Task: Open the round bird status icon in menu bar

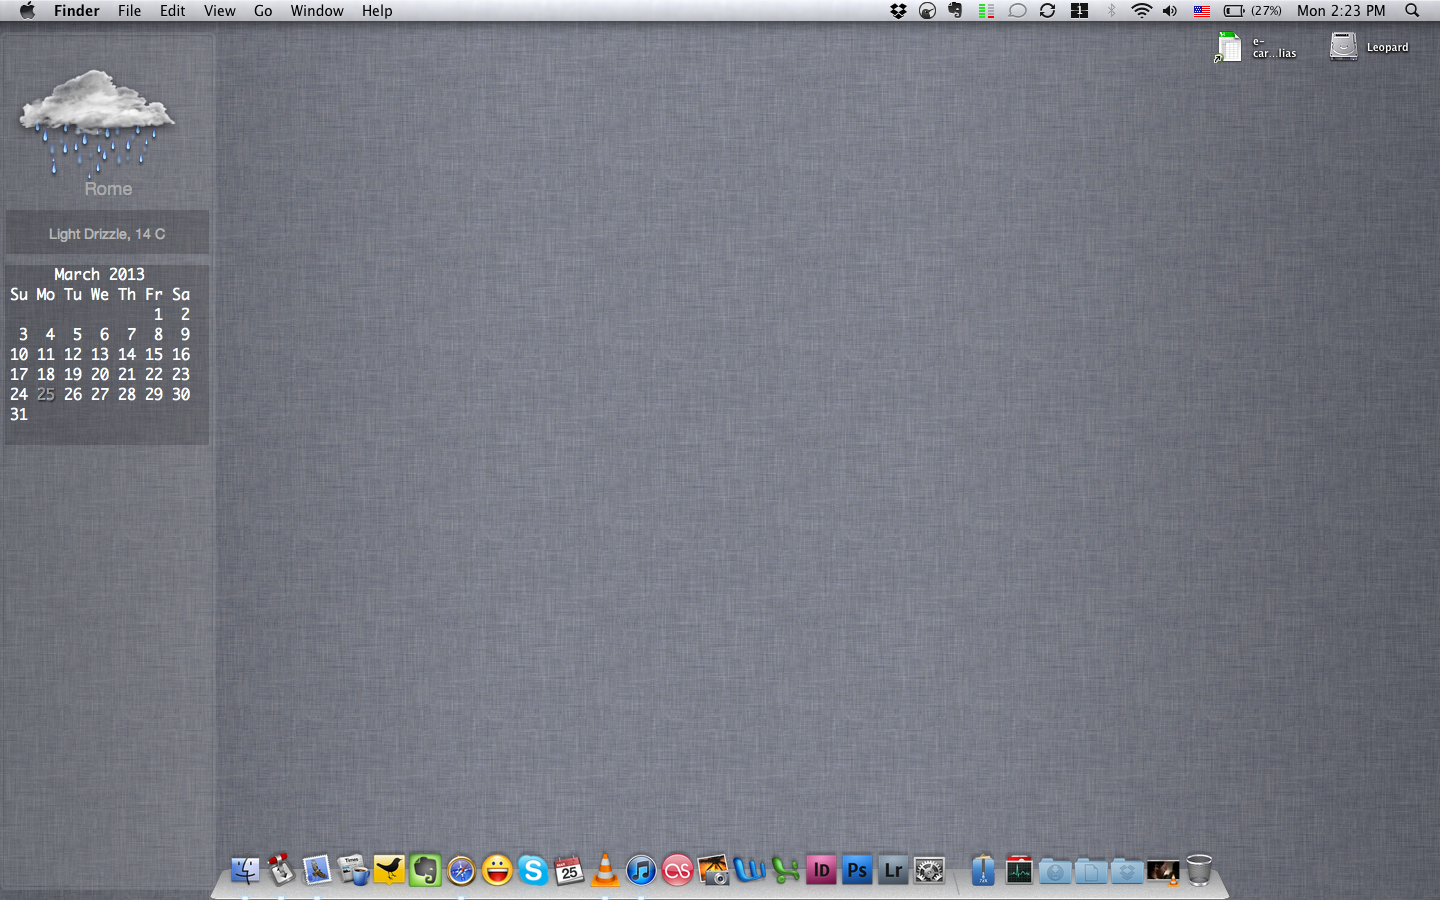Action: coord(927,11)
